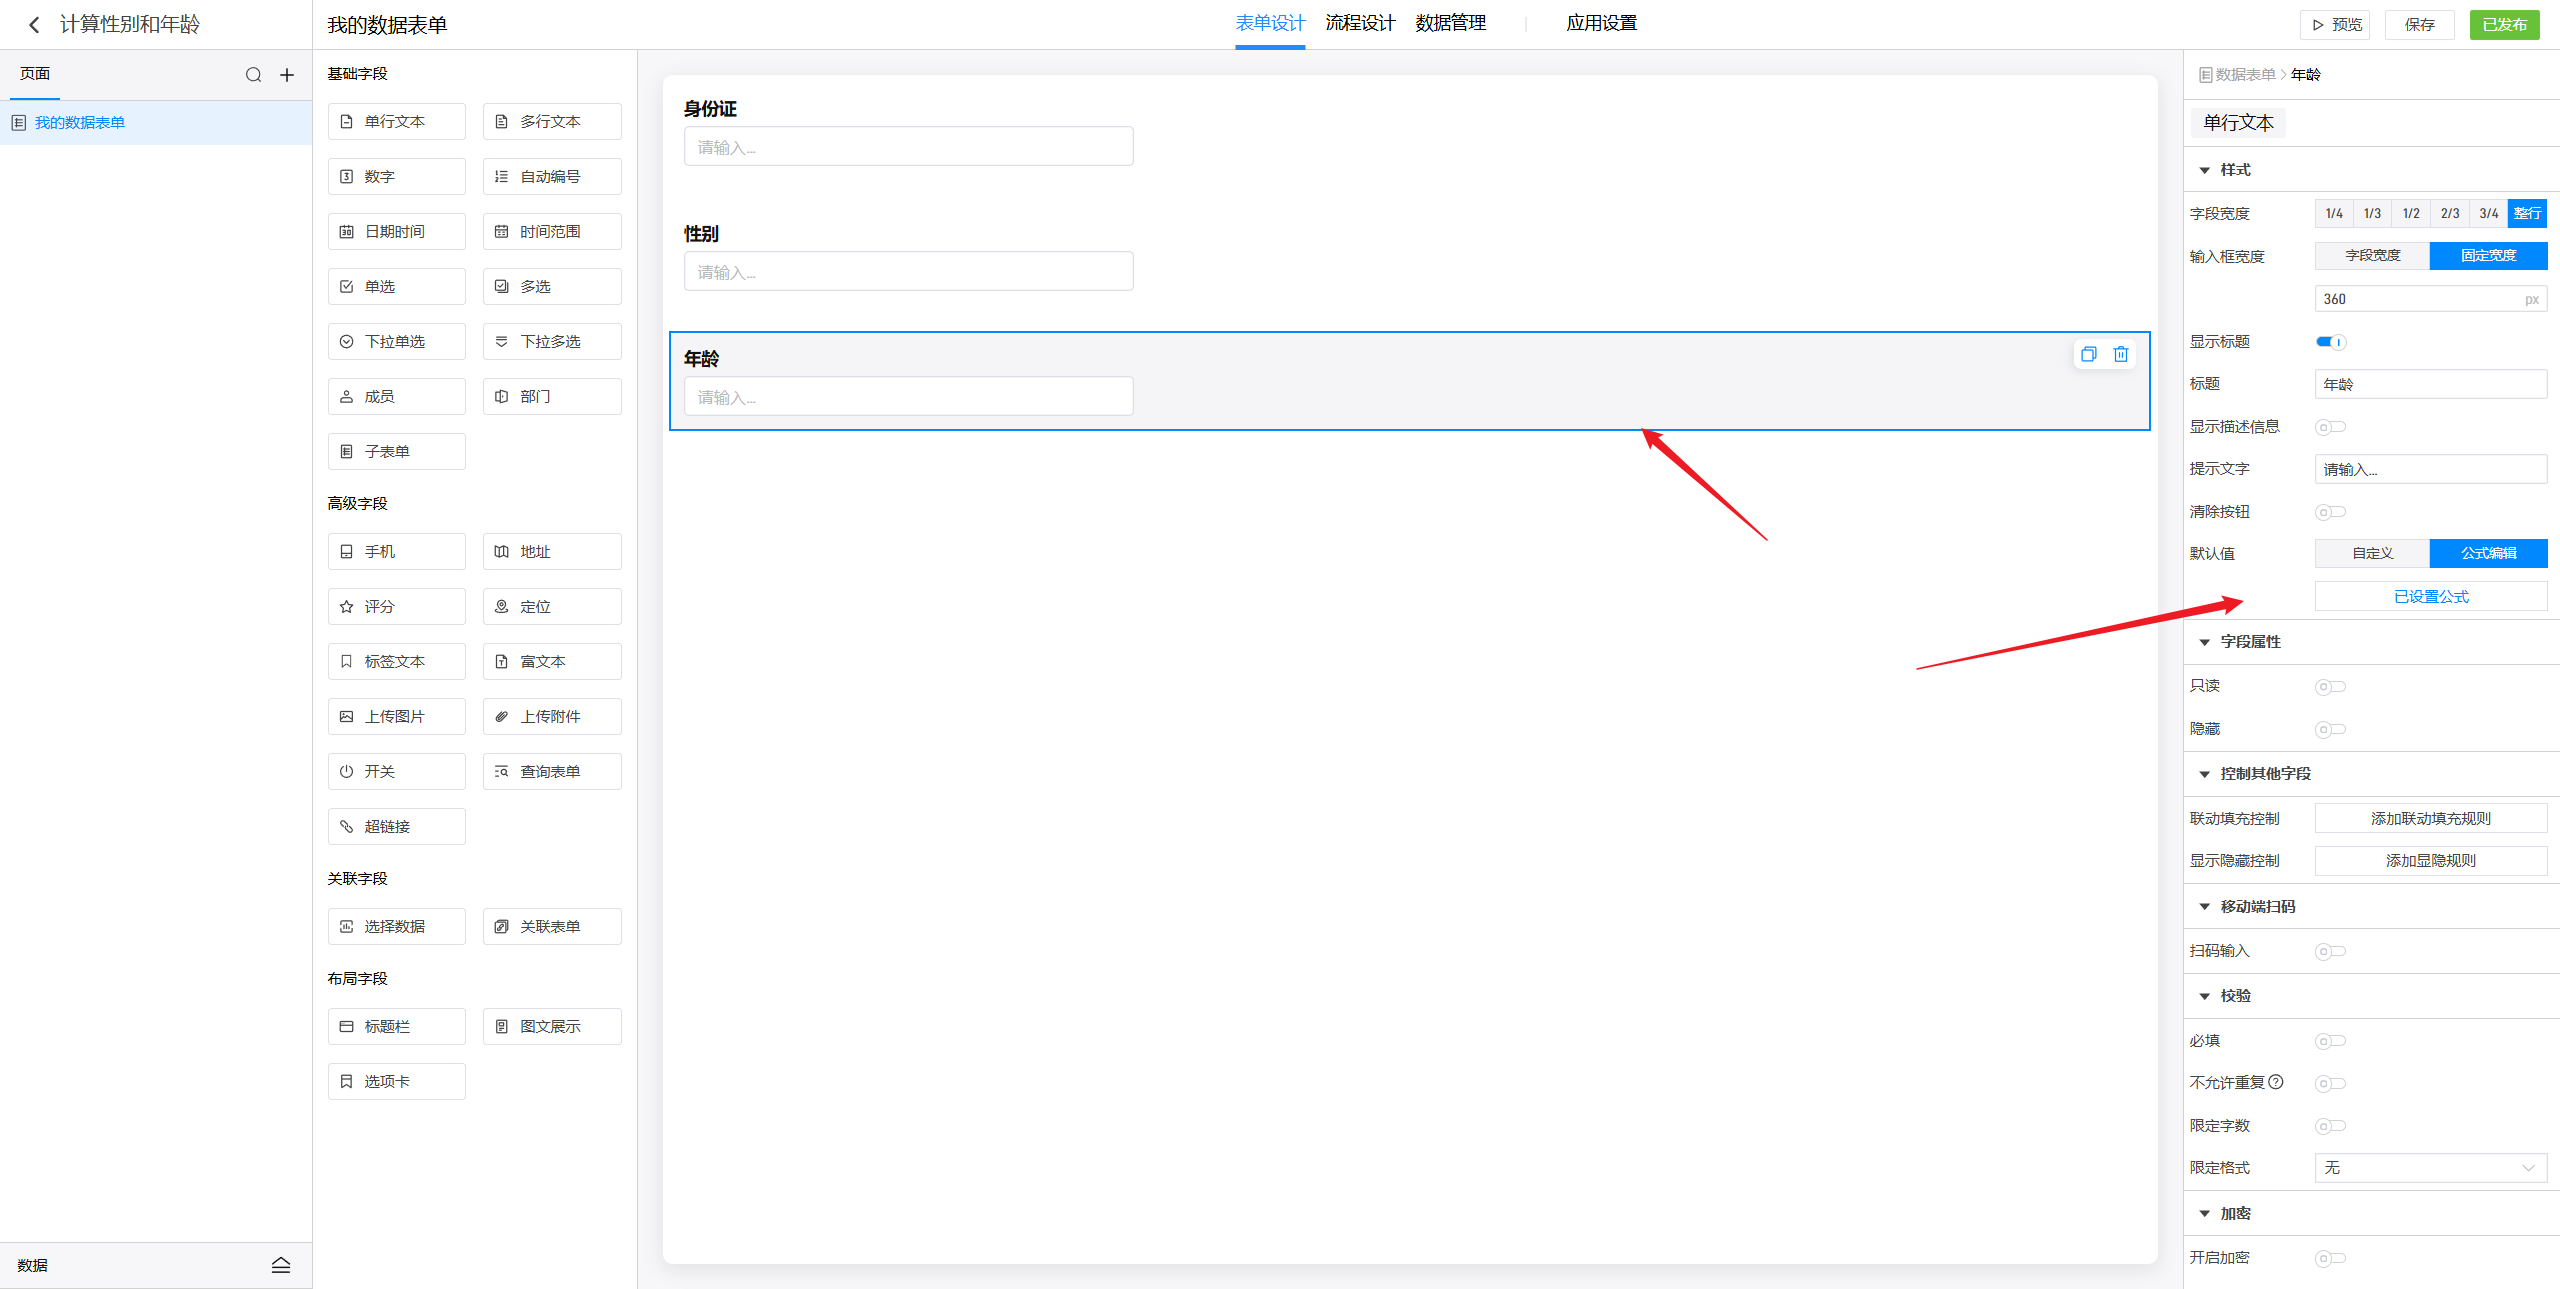Open the 限定格式 dropdown

pyautogui.click(x=2430, y=1168)
